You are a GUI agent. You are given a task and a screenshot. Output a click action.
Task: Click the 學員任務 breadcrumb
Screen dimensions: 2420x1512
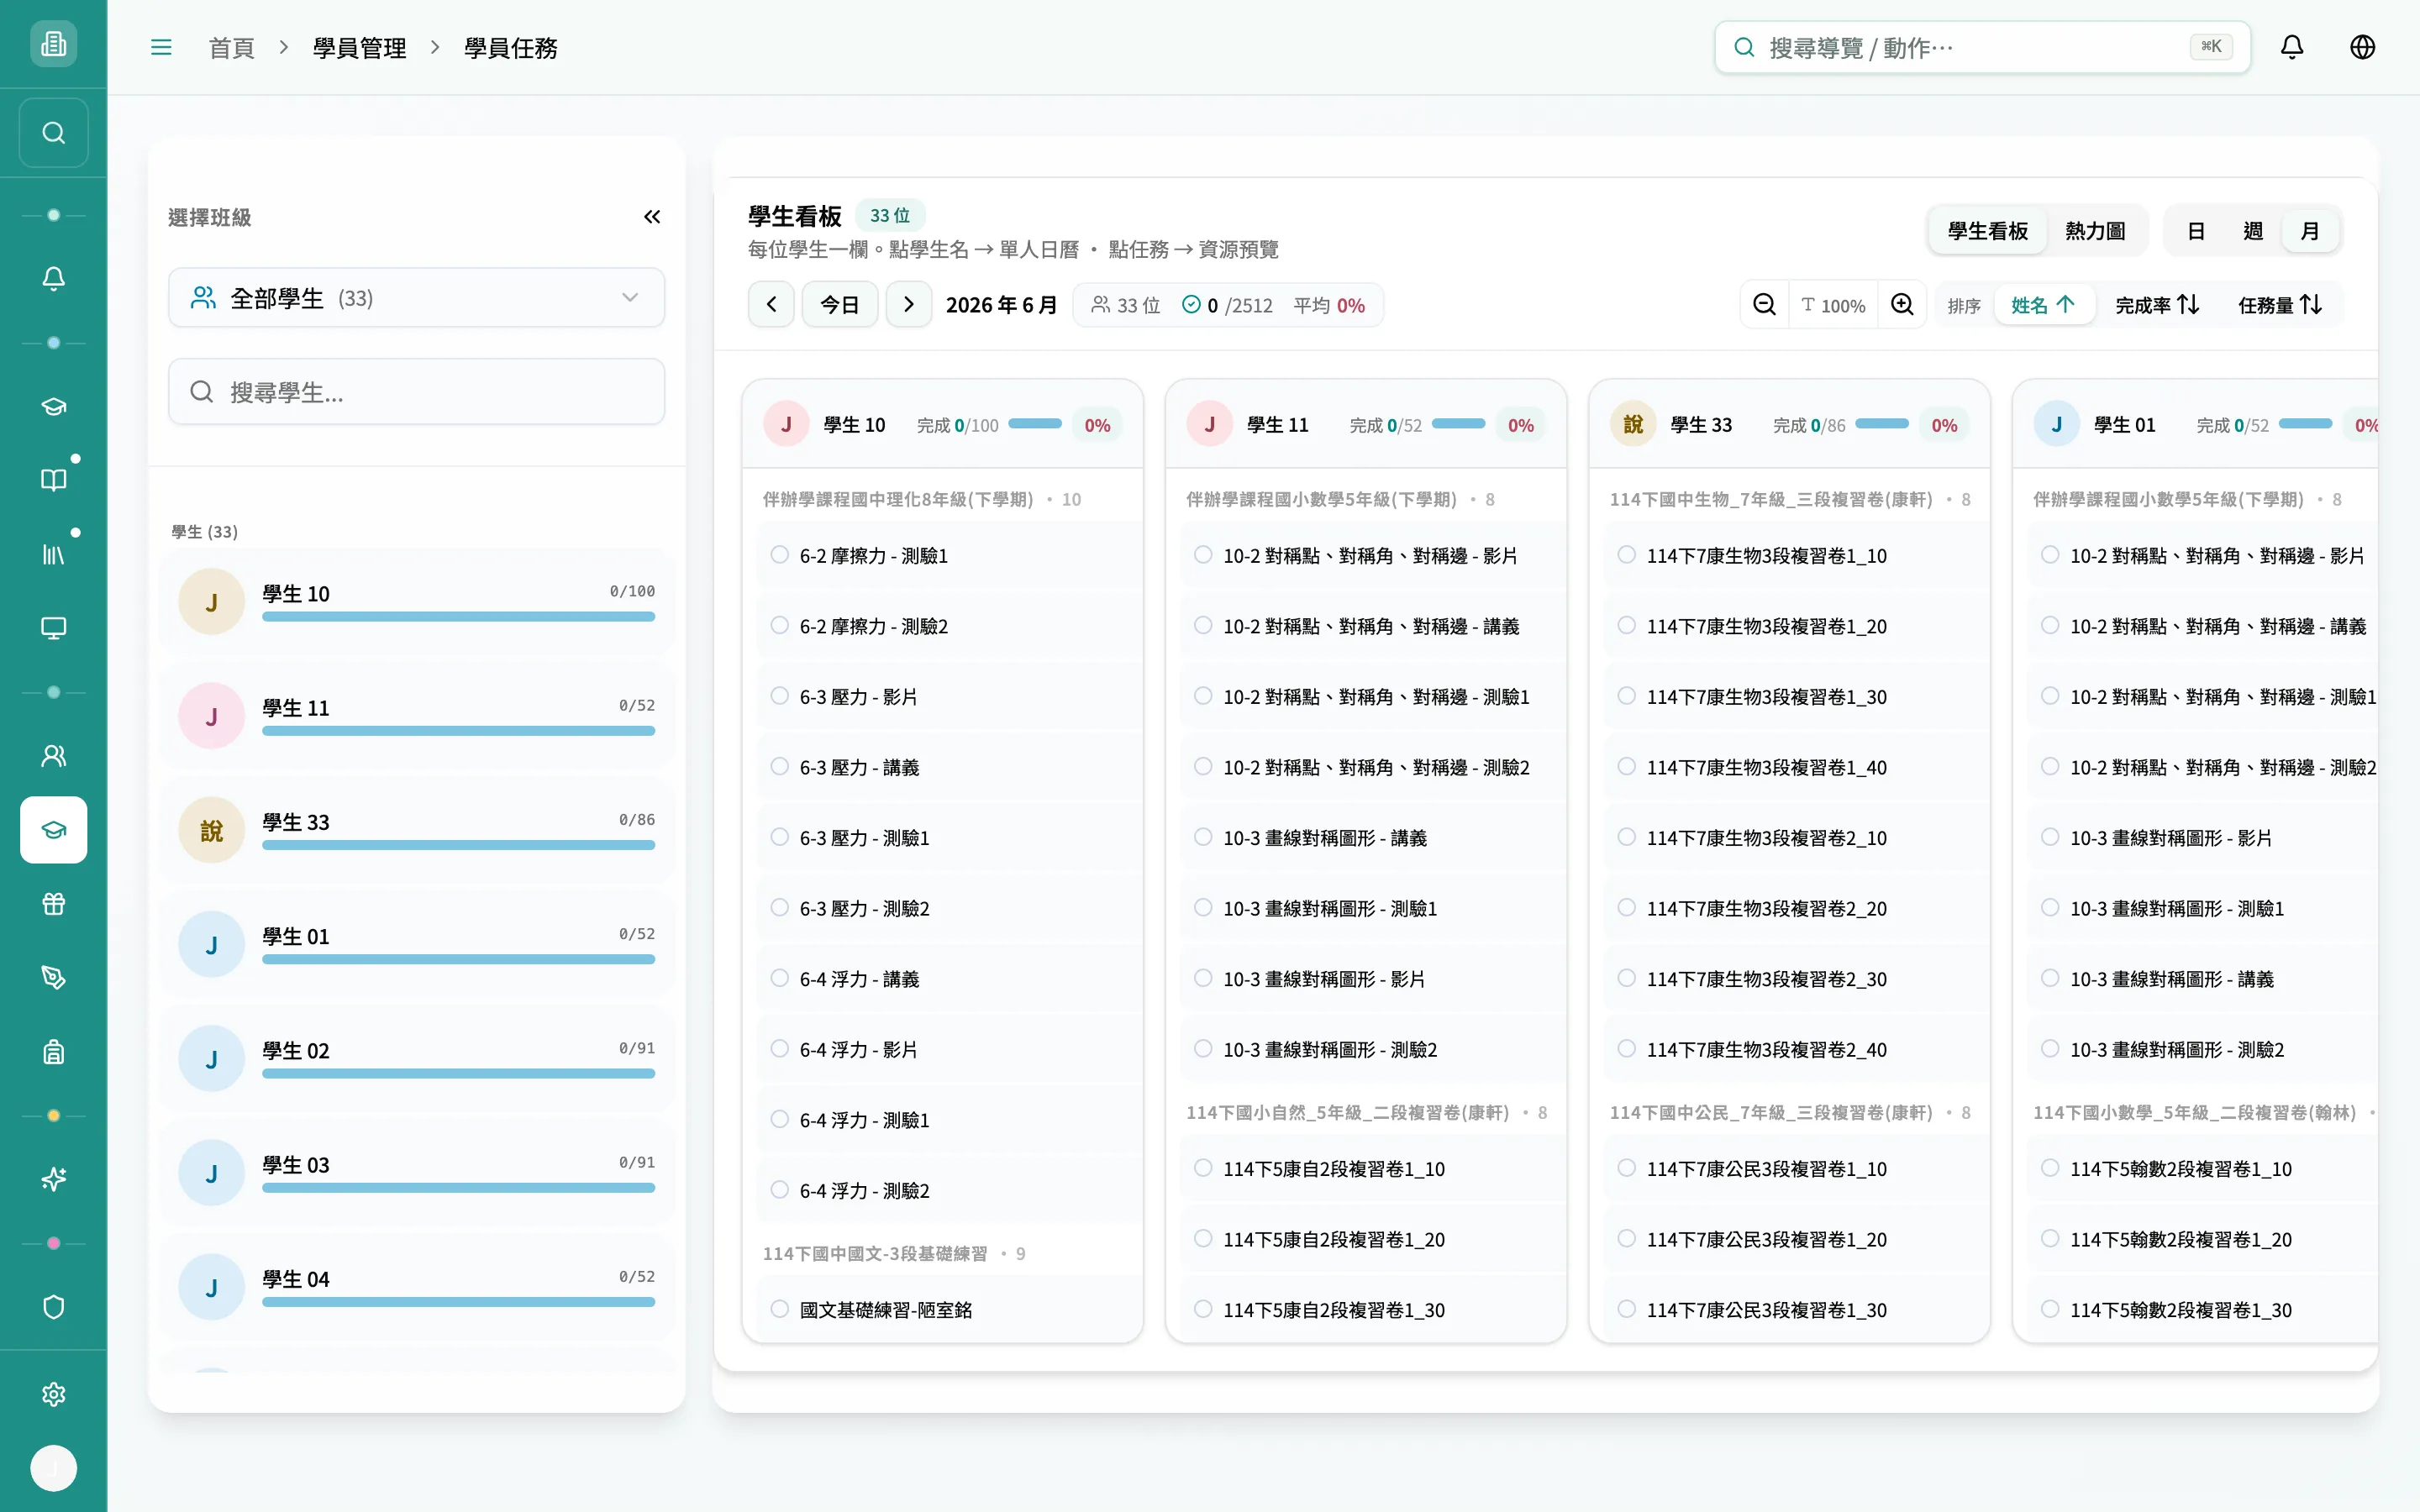coord(511,48)
